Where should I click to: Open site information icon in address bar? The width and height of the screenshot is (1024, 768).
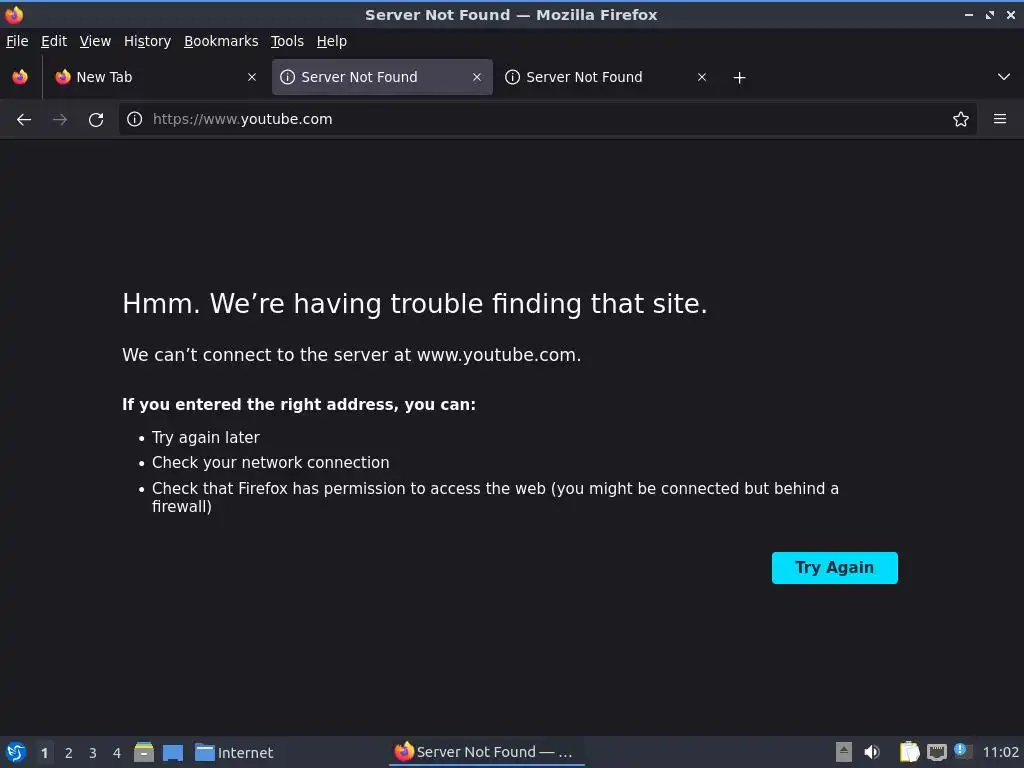click(135, 119)
